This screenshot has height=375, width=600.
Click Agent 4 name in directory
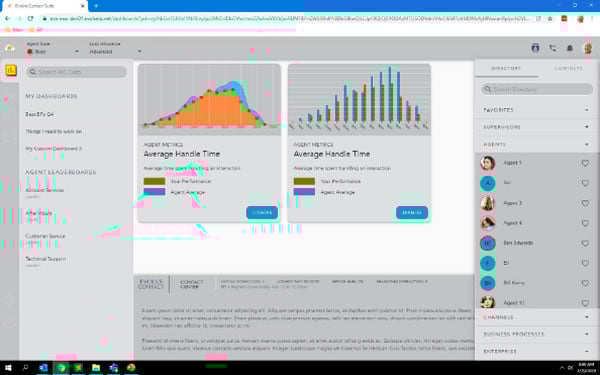512,223
